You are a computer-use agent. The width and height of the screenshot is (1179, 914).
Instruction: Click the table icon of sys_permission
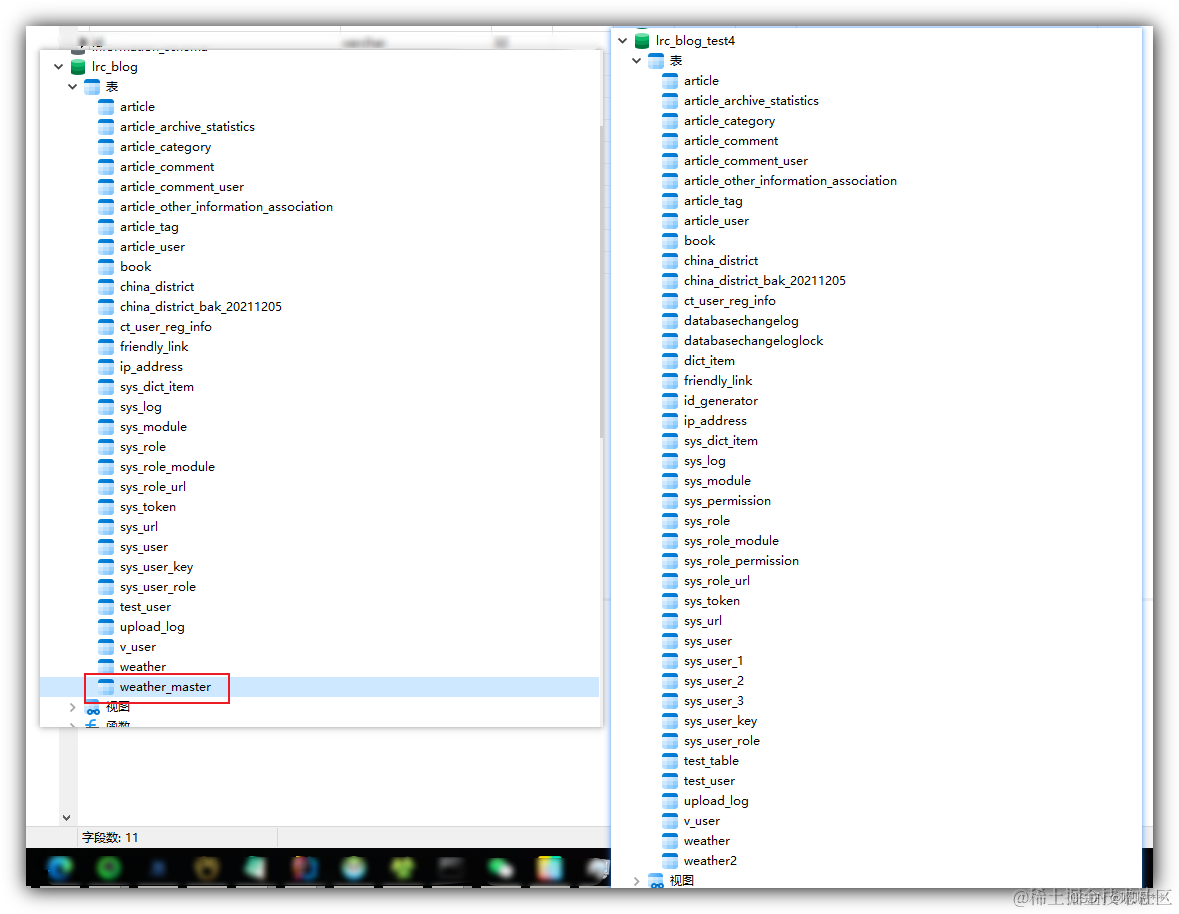670,501
